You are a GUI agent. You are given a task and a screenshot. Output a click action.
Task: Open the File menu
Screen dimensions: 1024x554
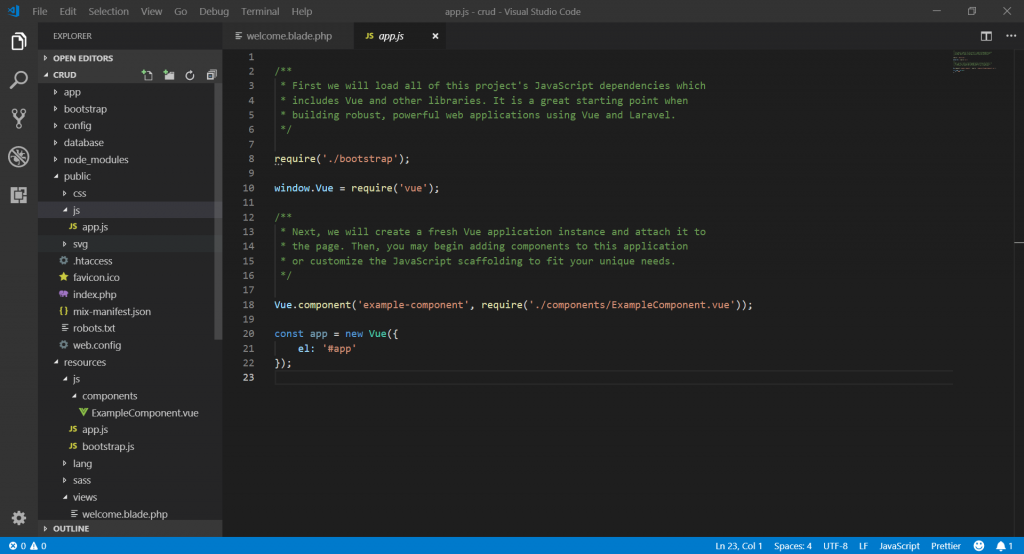pos(39,11)
